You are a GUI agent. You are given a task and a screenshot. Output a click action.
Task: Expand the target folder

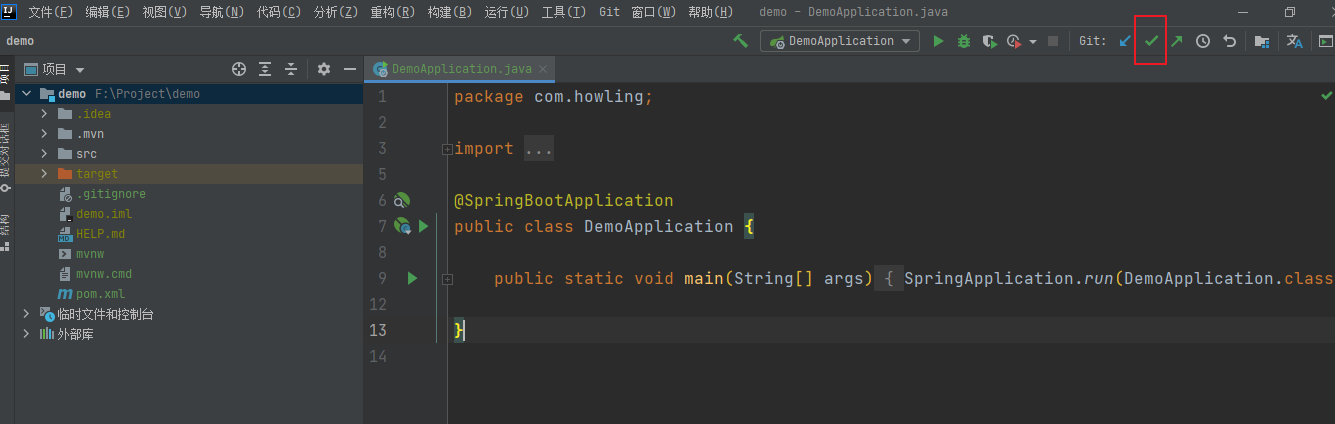[x=44, y=174]
